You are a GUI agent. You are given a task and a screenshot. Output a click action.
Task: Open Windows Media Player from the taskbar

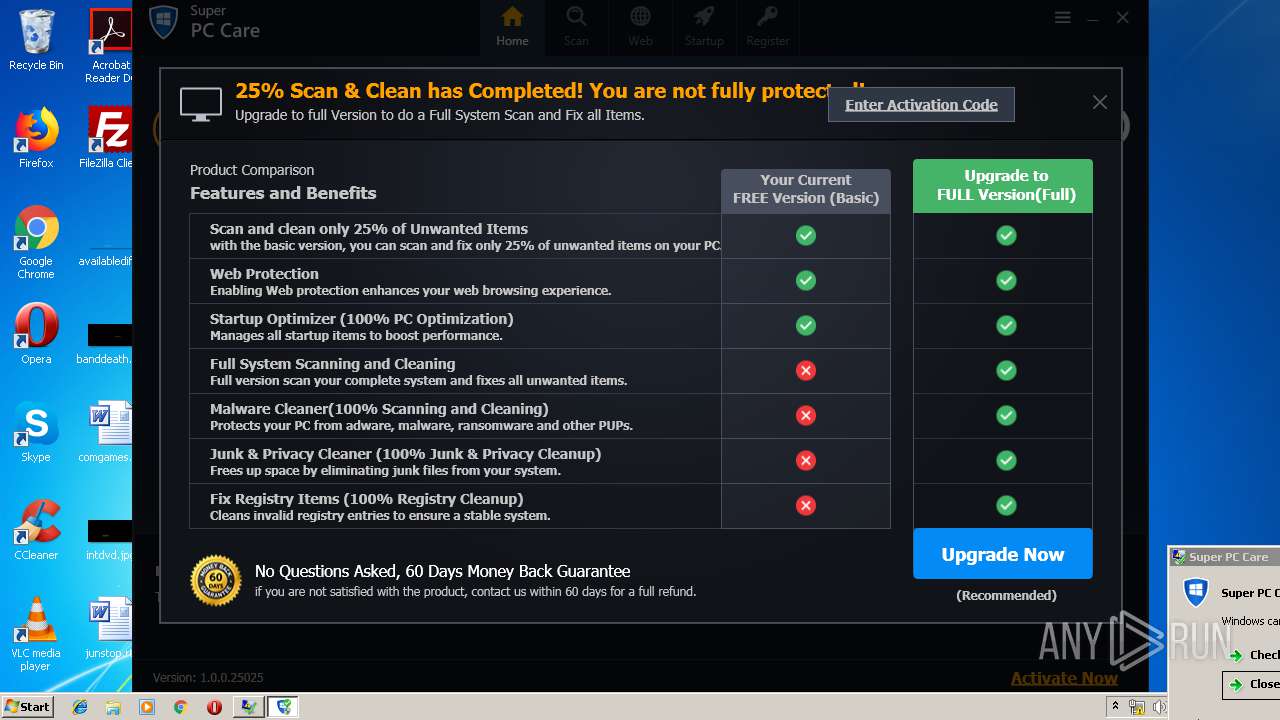pyautogui.click(x=147, y=707)
